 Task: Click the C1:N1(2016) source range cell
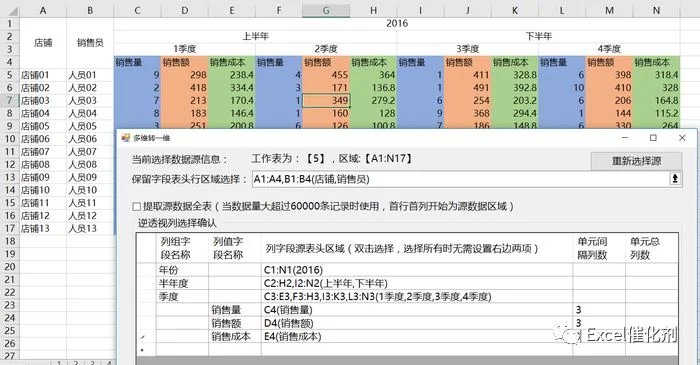[417, 270]
